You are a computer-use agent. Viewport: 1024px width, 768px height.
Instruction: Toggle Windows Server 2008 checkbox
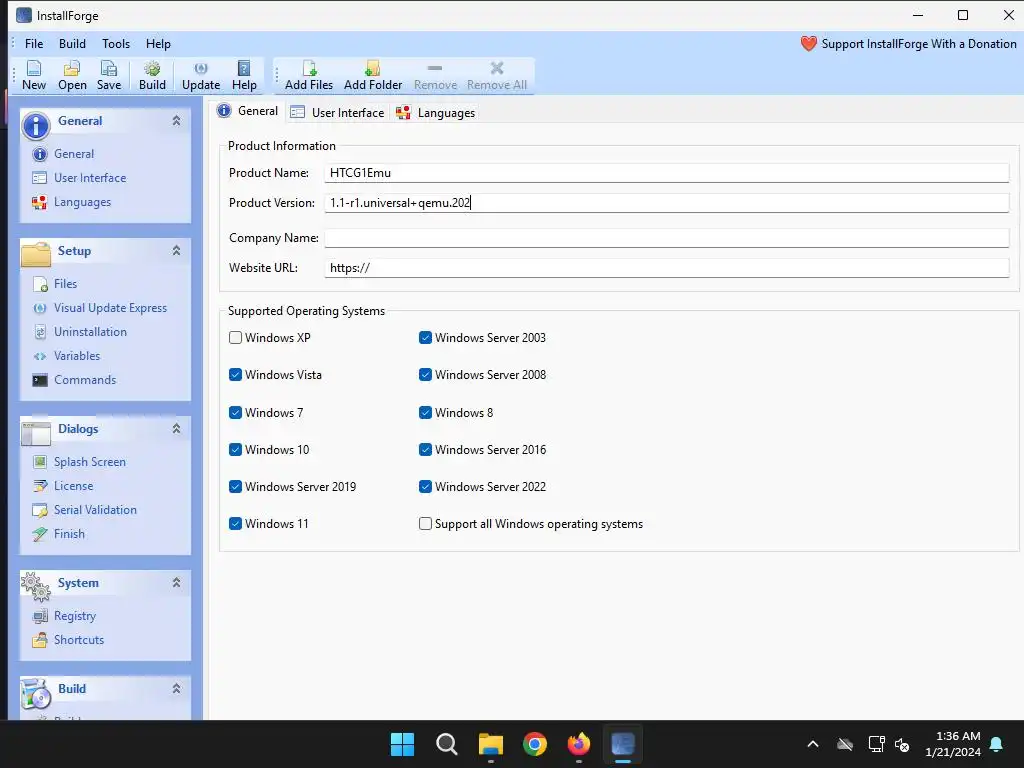coord(425,375)
